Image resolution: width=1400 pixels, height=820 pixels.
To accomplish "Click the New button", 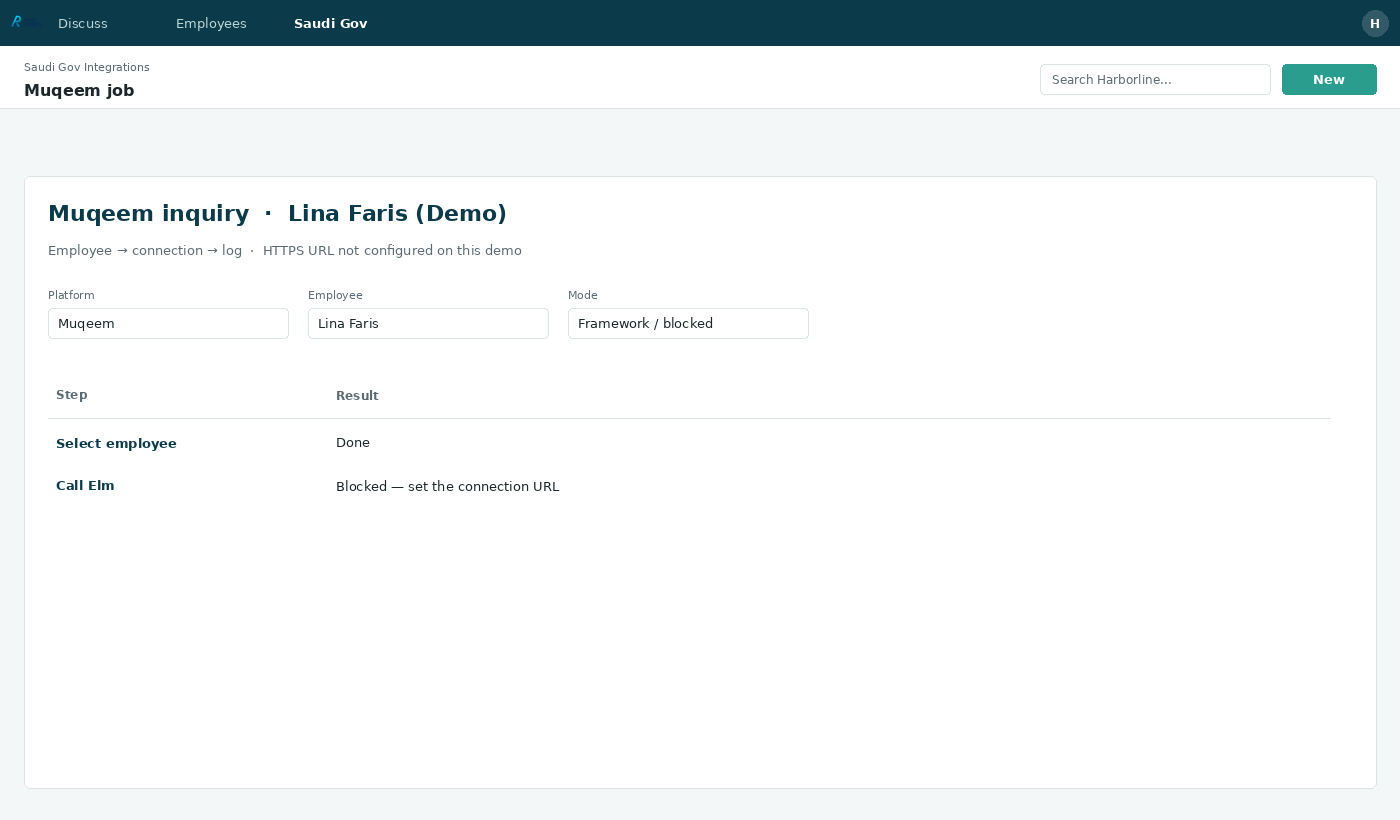I will 1329,80.
